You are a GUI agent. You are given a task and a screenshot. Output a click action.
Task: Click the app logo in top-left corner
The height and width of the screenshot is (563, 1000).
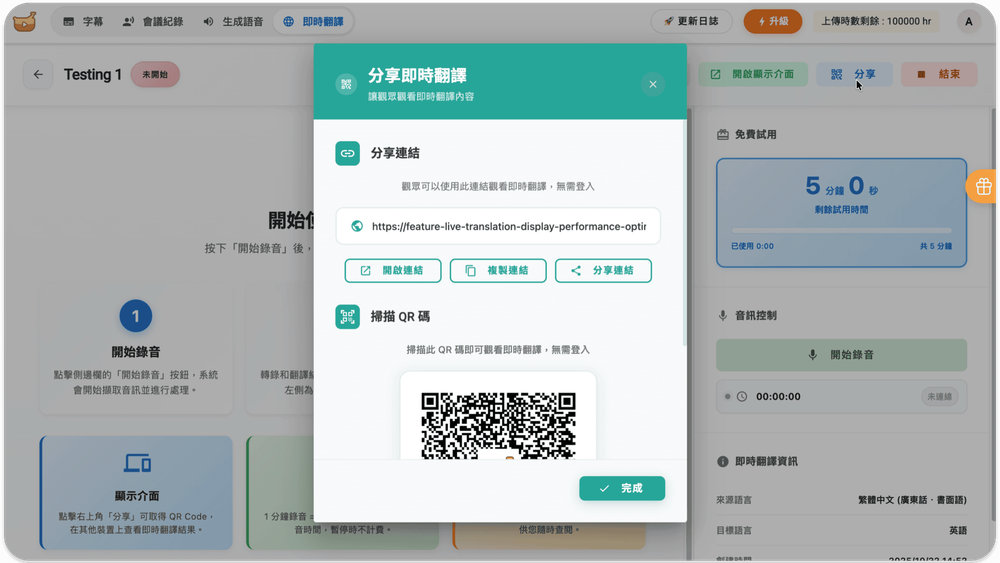click(x=24, y=21)
